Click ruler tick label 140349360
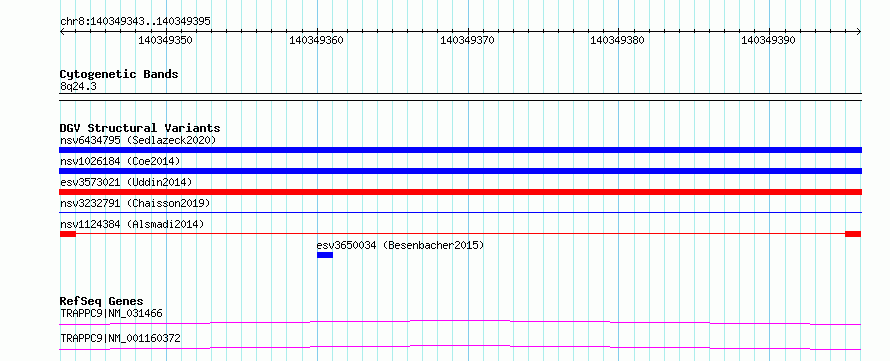This screenshot has width=890, height=361. [316, 40]
